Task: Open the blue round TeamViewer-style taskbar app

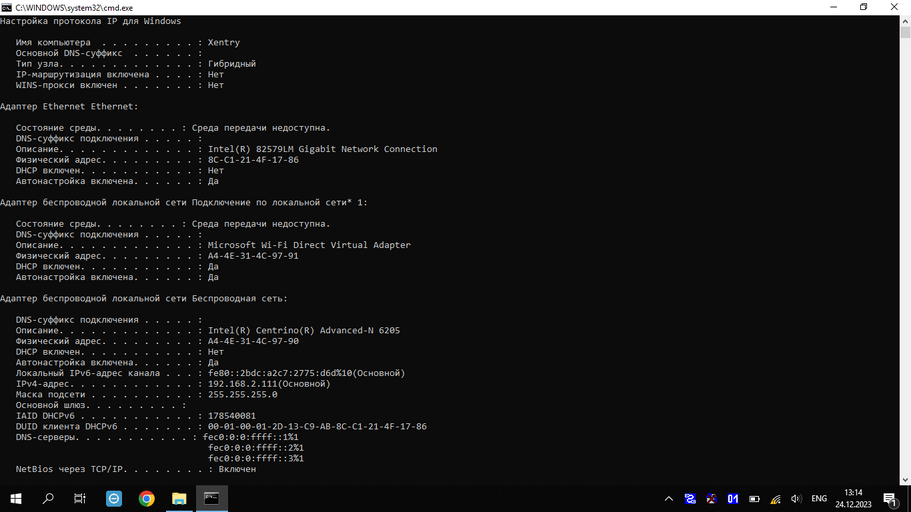Action: point(114,499)
